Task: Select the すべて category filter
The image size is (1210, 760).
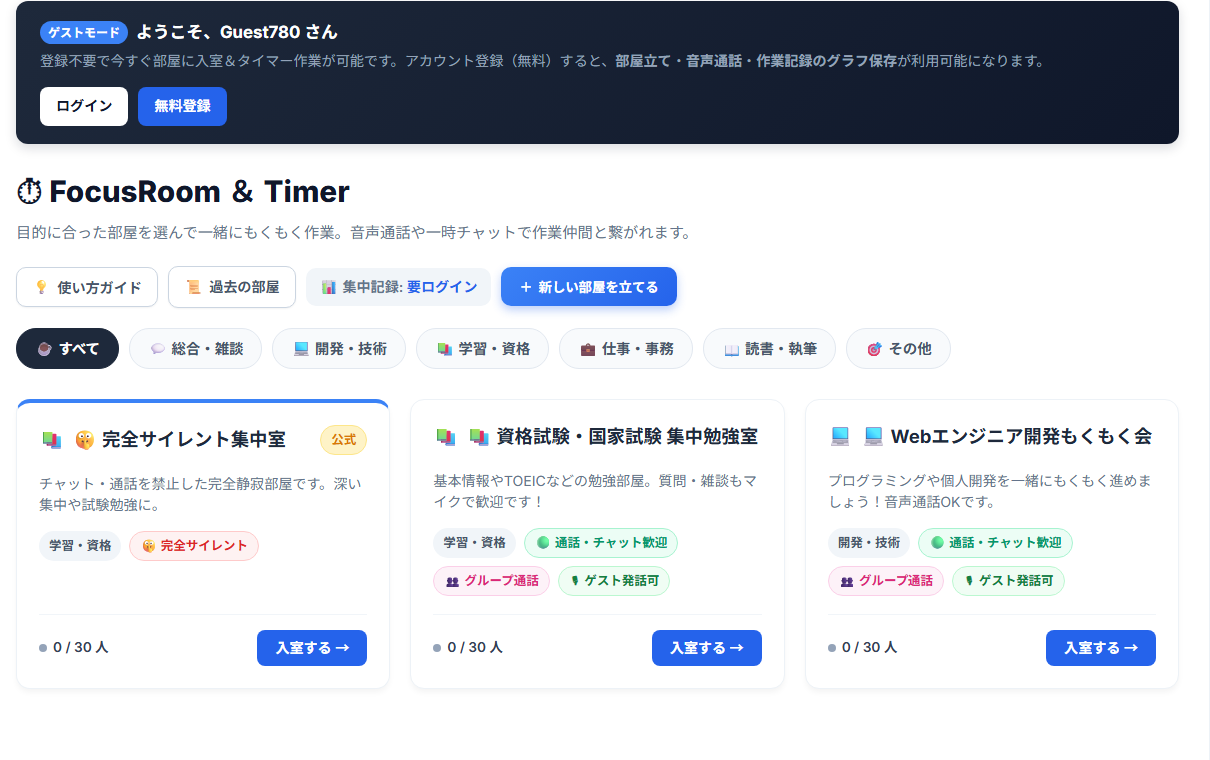Action: pos(68,349)
